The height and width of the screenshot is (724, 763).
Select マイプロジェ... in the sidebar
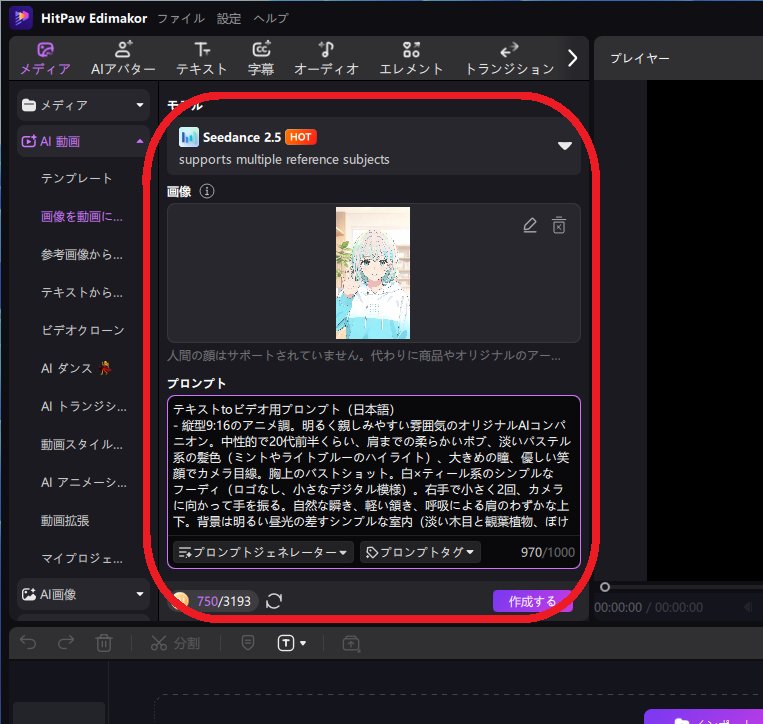[82, 559]
